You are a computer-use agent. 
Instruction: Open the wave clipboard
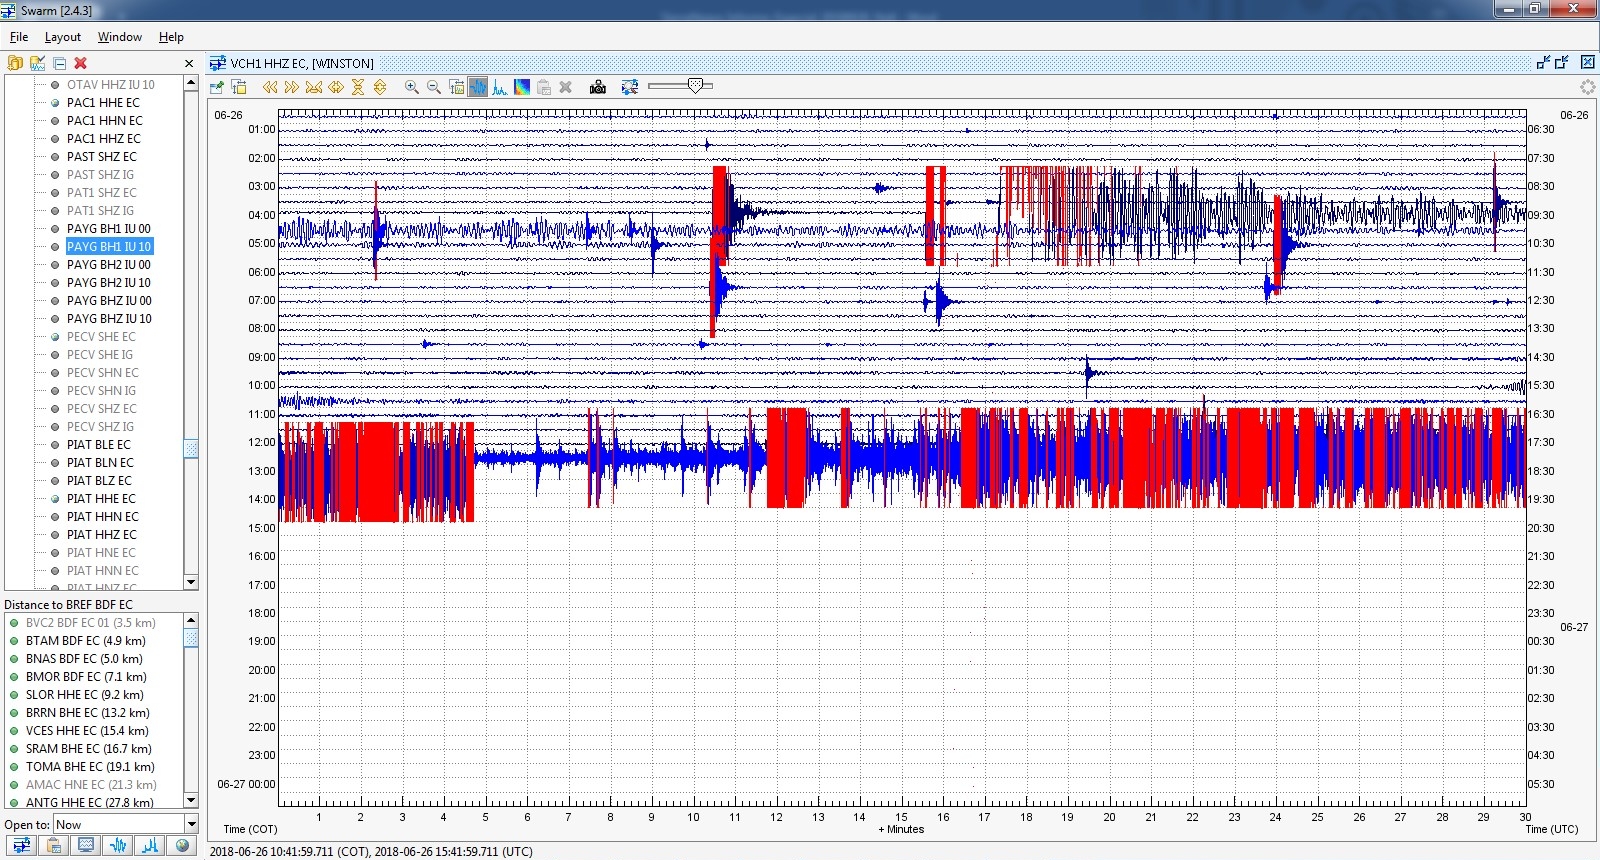(x=54, y=846)
